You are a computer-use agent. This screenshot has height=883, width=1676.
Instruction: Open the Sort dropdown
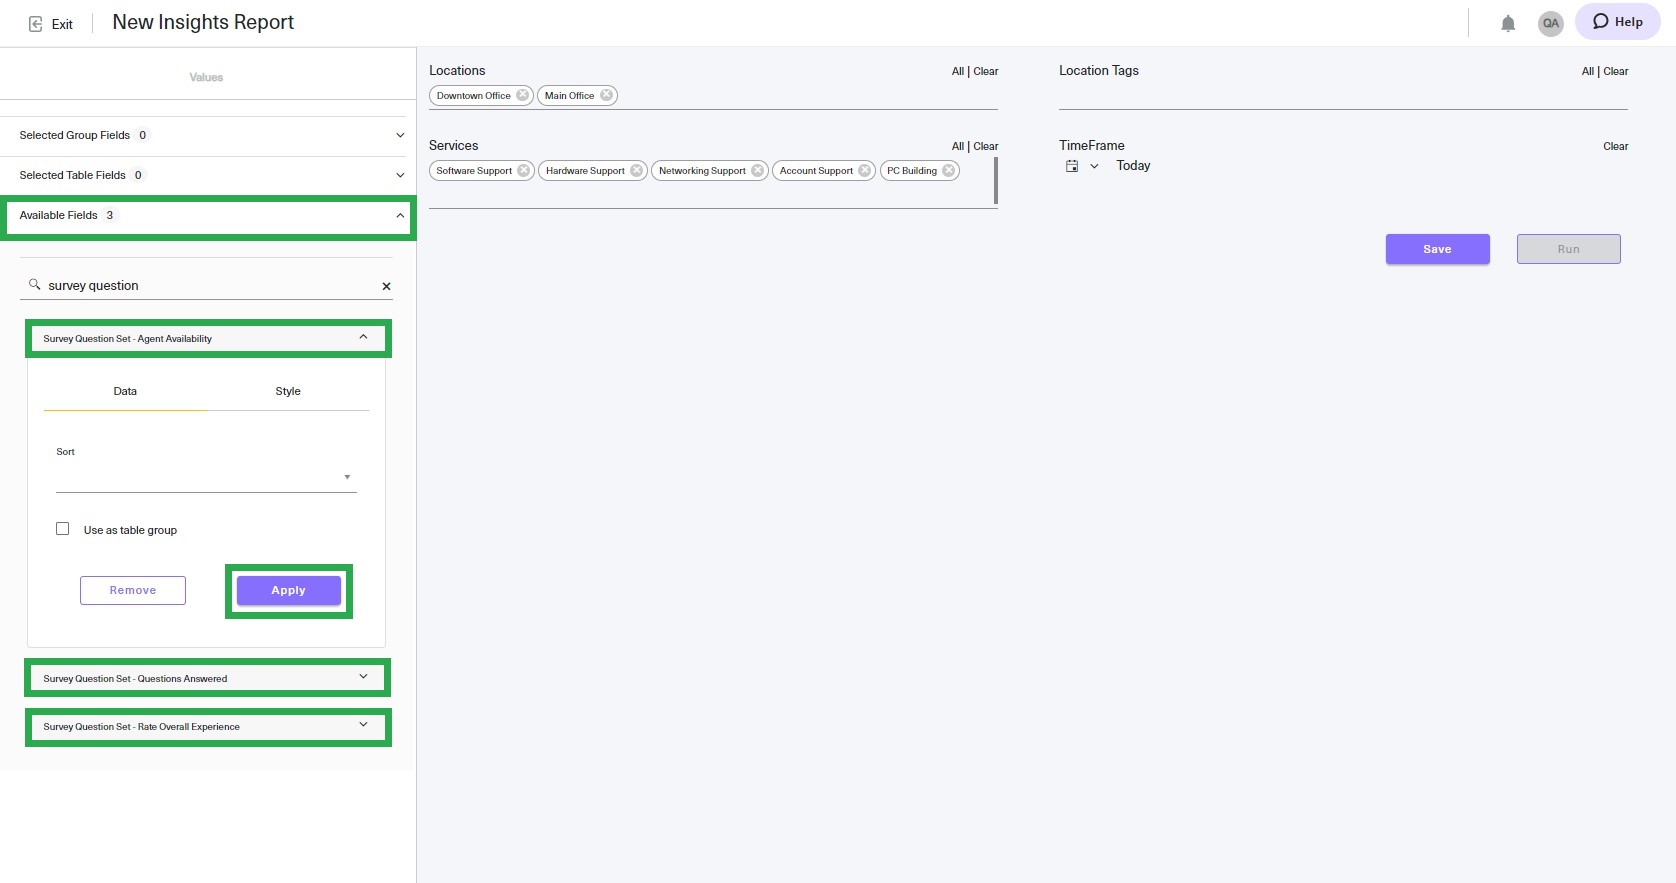[x=206, y=477]
